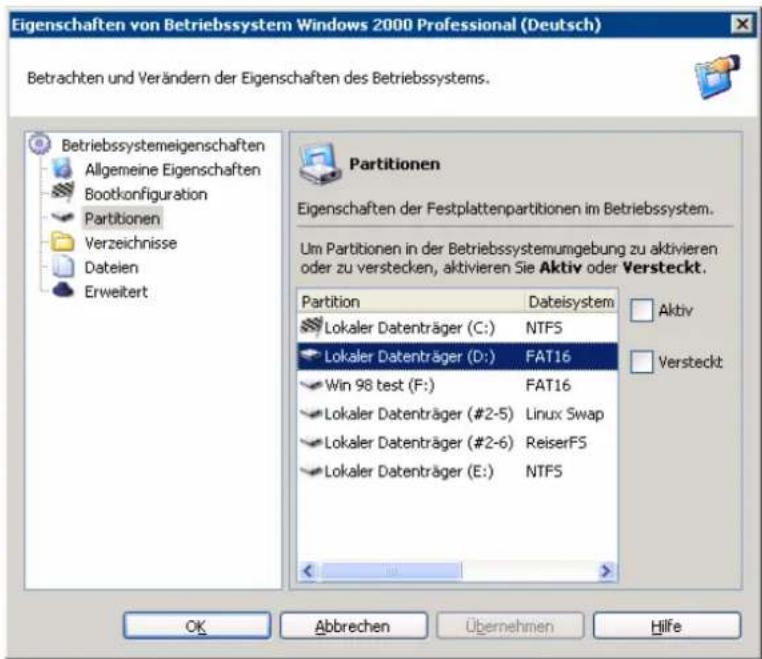This screenshot has width=762, height=659.
Task: Select row Lokaler Datenträger (C:)
Action: coord(457,328)
